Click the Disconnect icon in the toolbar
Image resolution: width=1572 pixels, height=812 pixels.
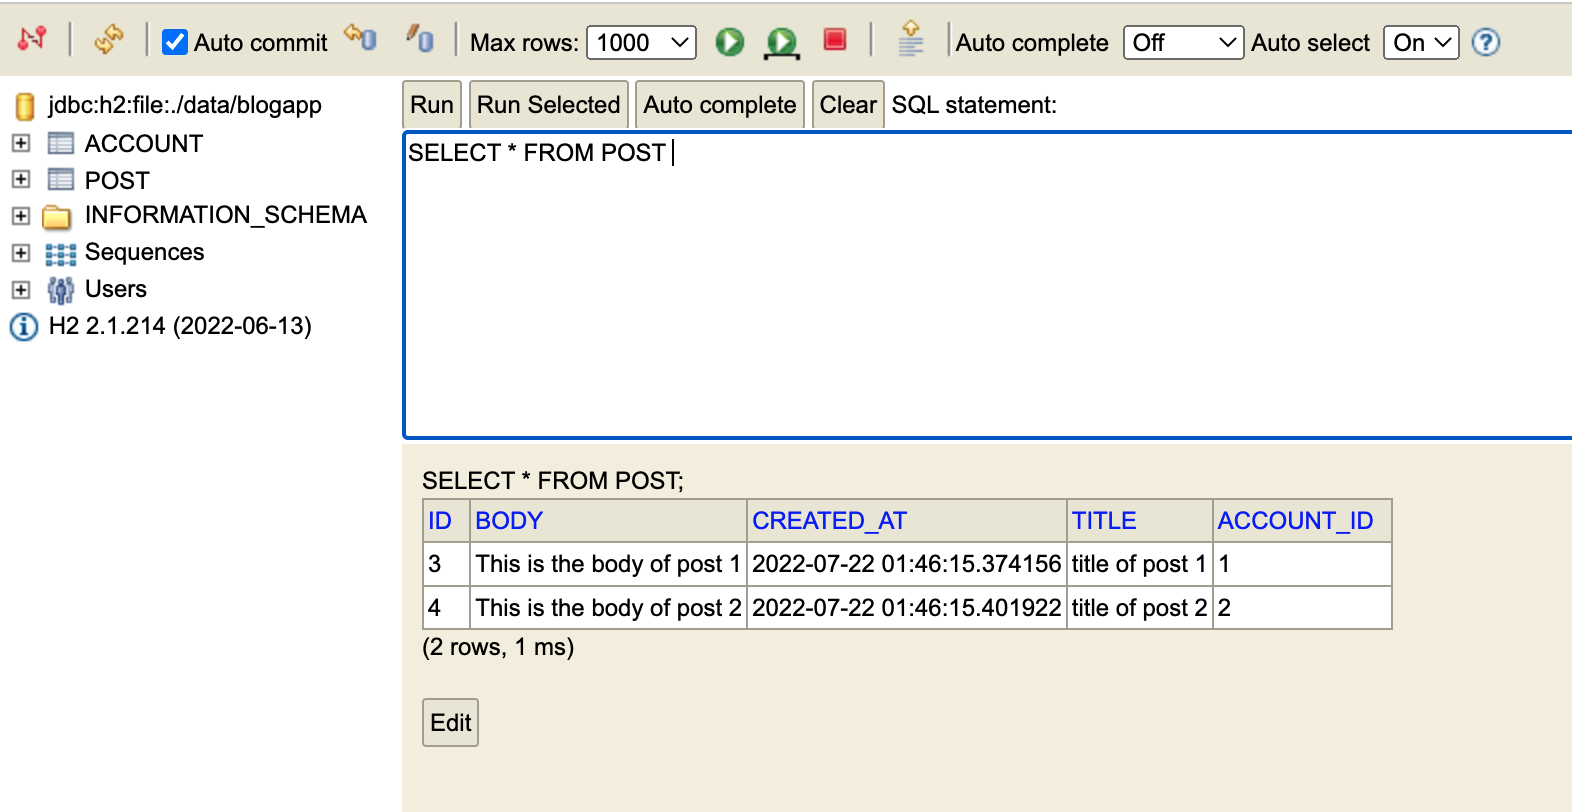[32, 39]
